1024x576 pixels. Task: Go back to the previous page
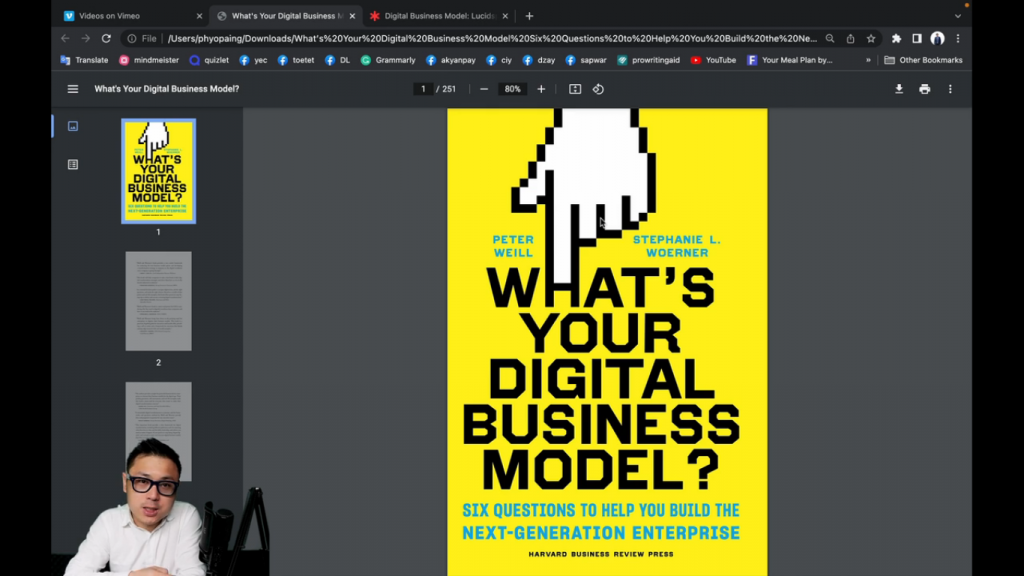click(65, 39)
